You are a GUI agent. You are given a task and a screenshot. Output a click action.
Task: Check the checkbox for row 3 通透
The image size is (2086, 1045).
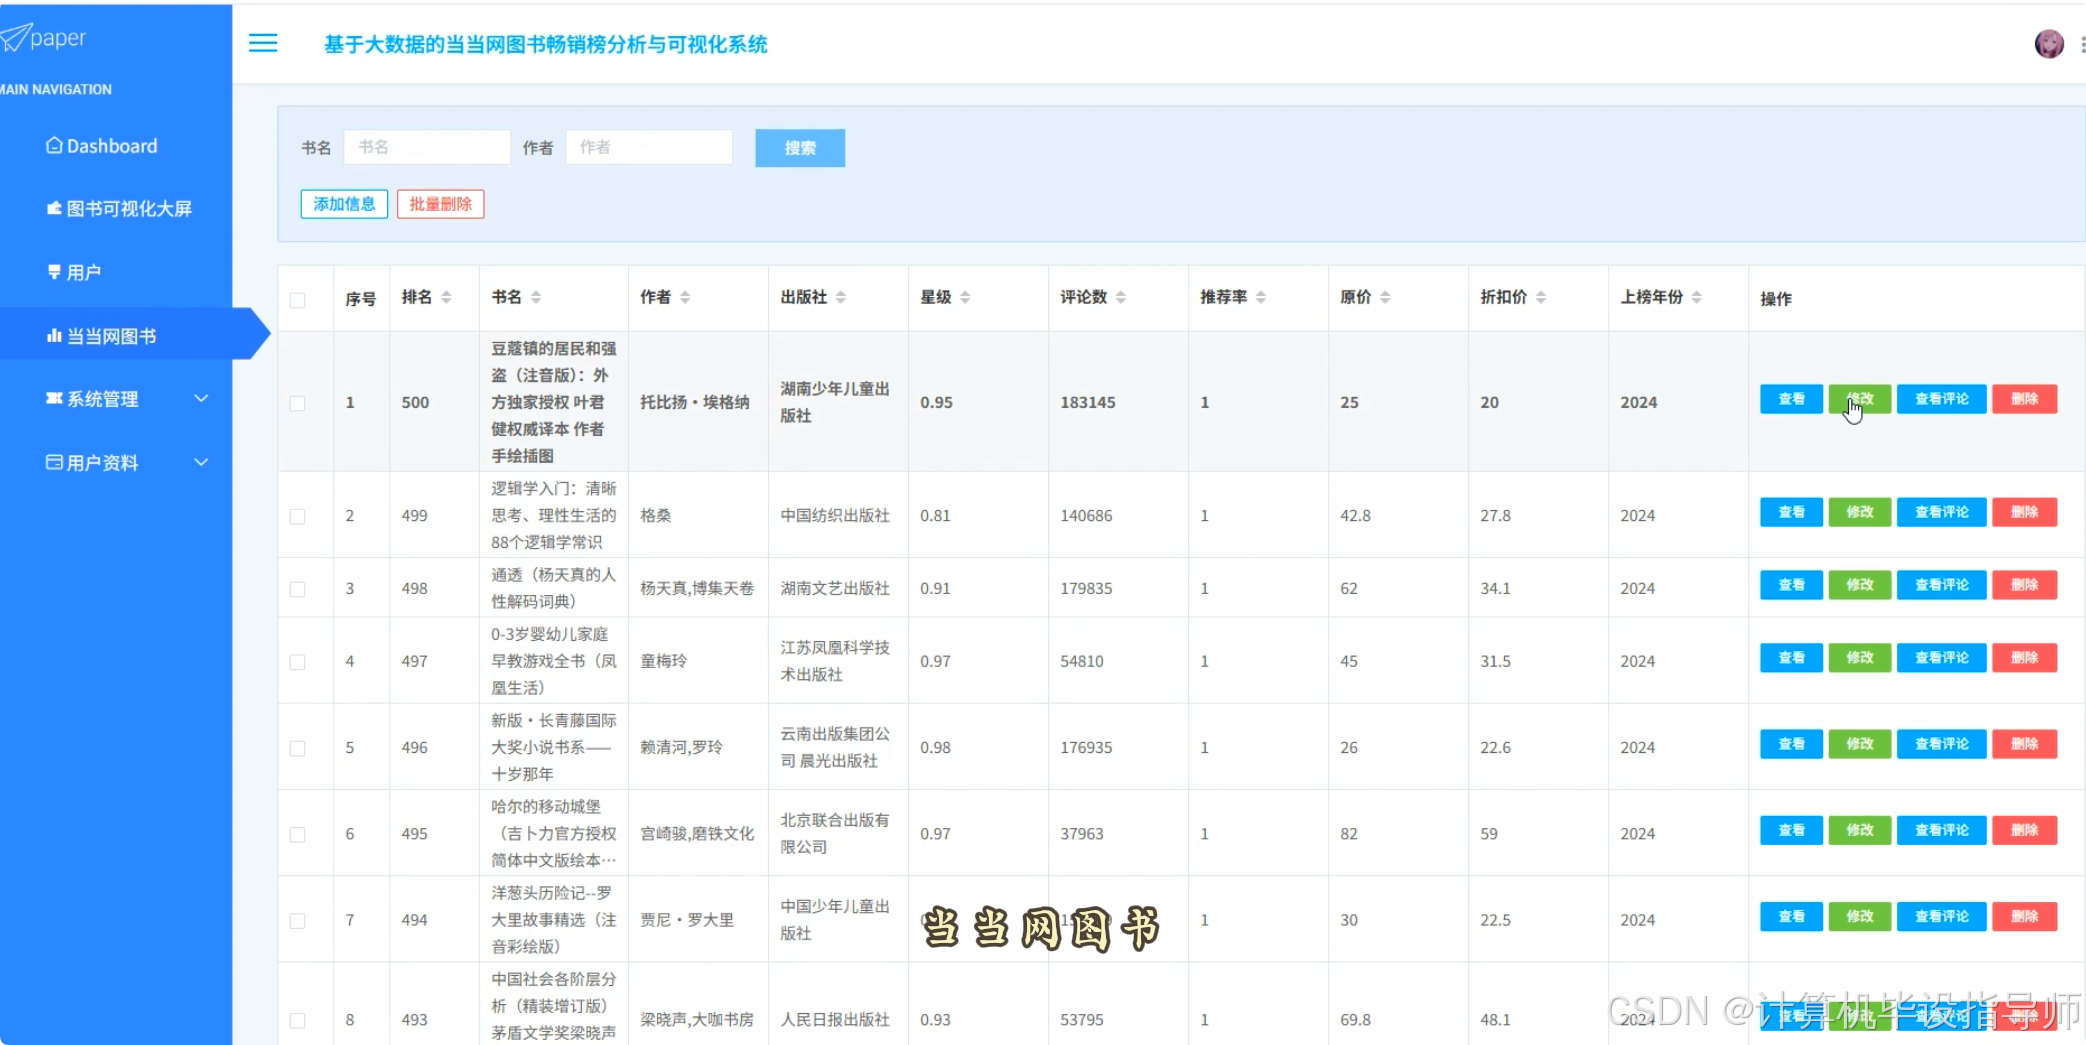297,588
